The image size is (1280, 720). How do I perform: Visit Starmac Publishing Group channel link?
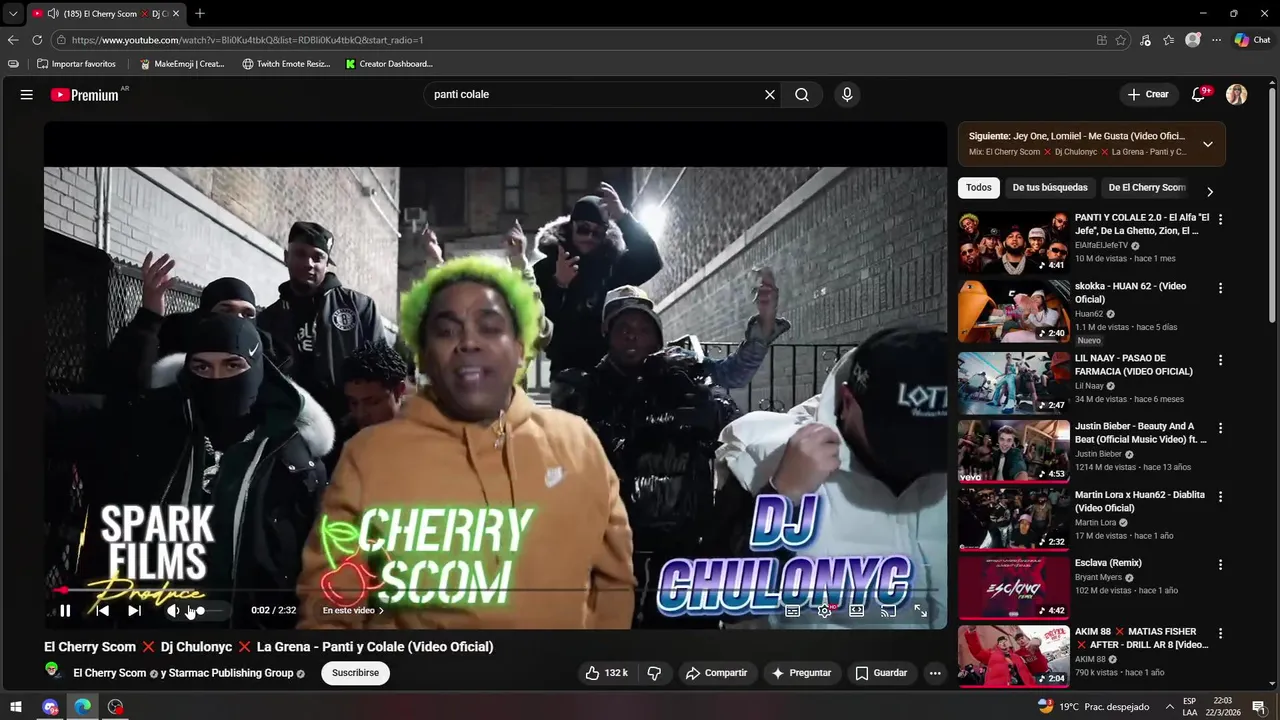pyautogui.click(x=231, y=673)
